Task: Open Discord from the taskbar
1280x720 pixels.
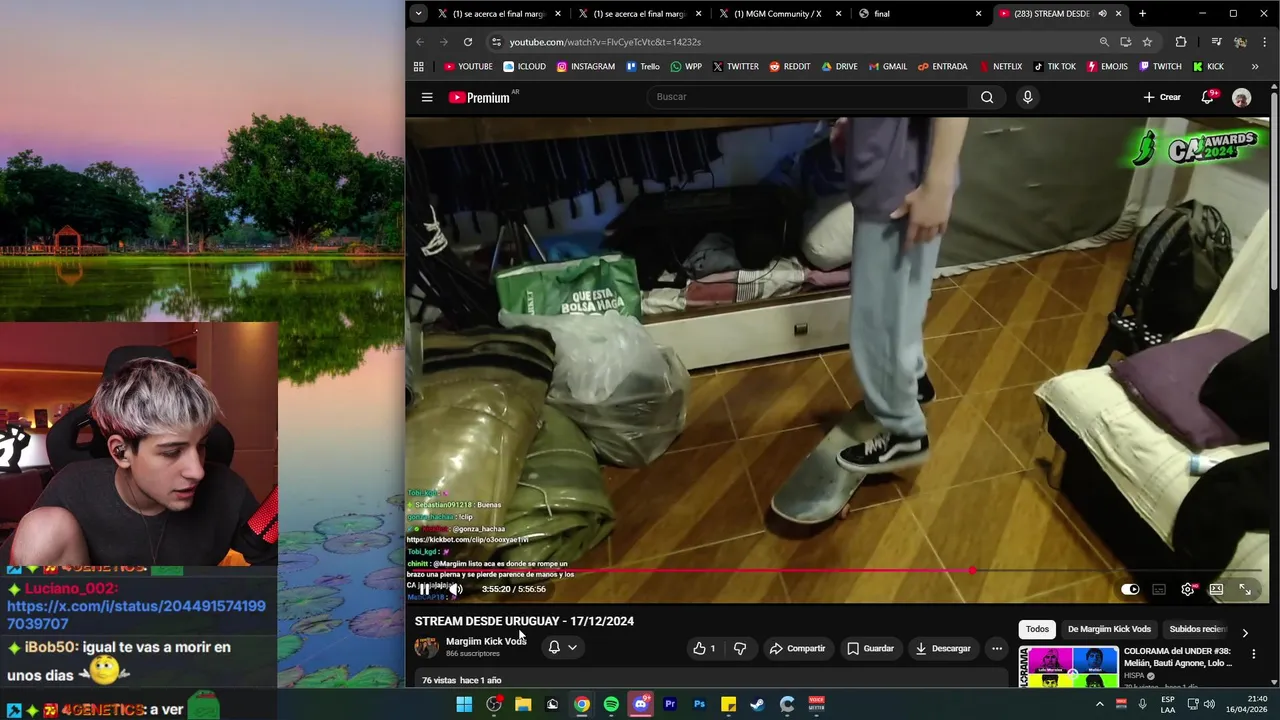Action: [641, 705]
